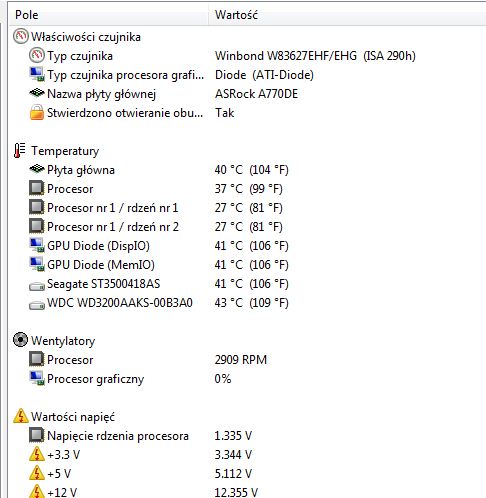Select the Właściwości czujnika group row

(86, 37)
